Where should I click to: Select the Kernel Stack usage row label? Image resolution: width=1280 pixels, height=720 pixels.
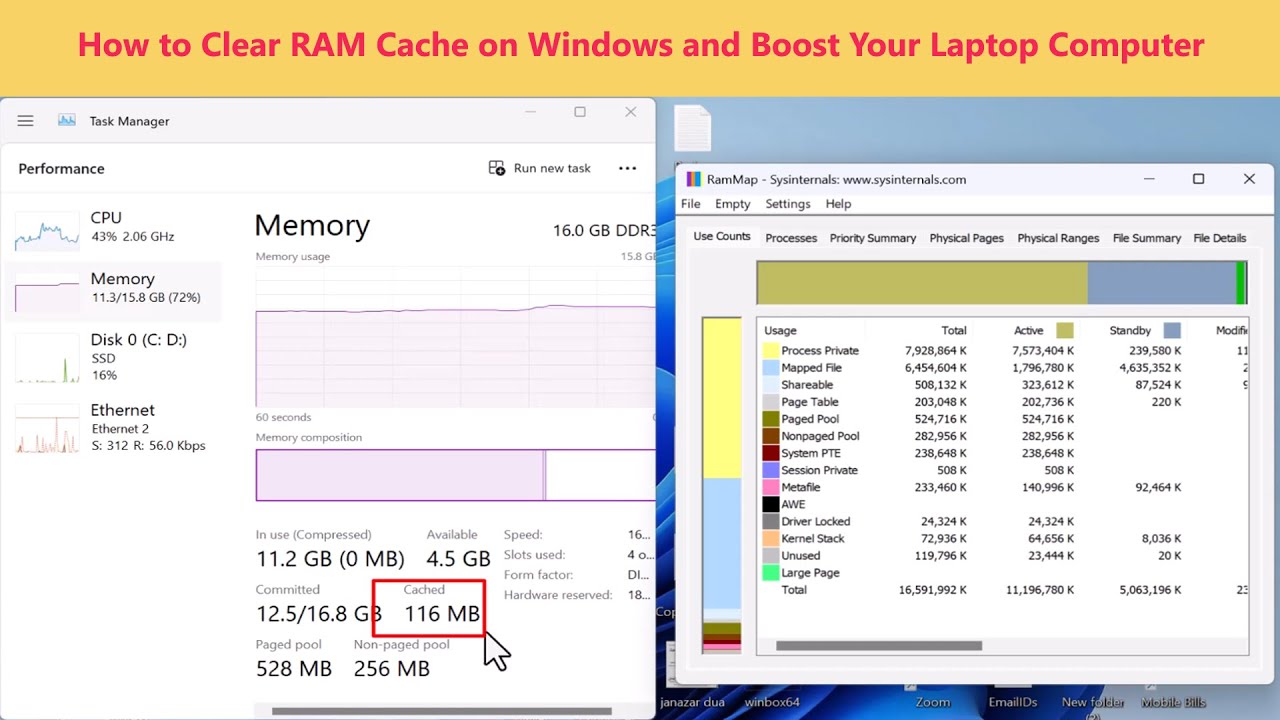[812, 538]
